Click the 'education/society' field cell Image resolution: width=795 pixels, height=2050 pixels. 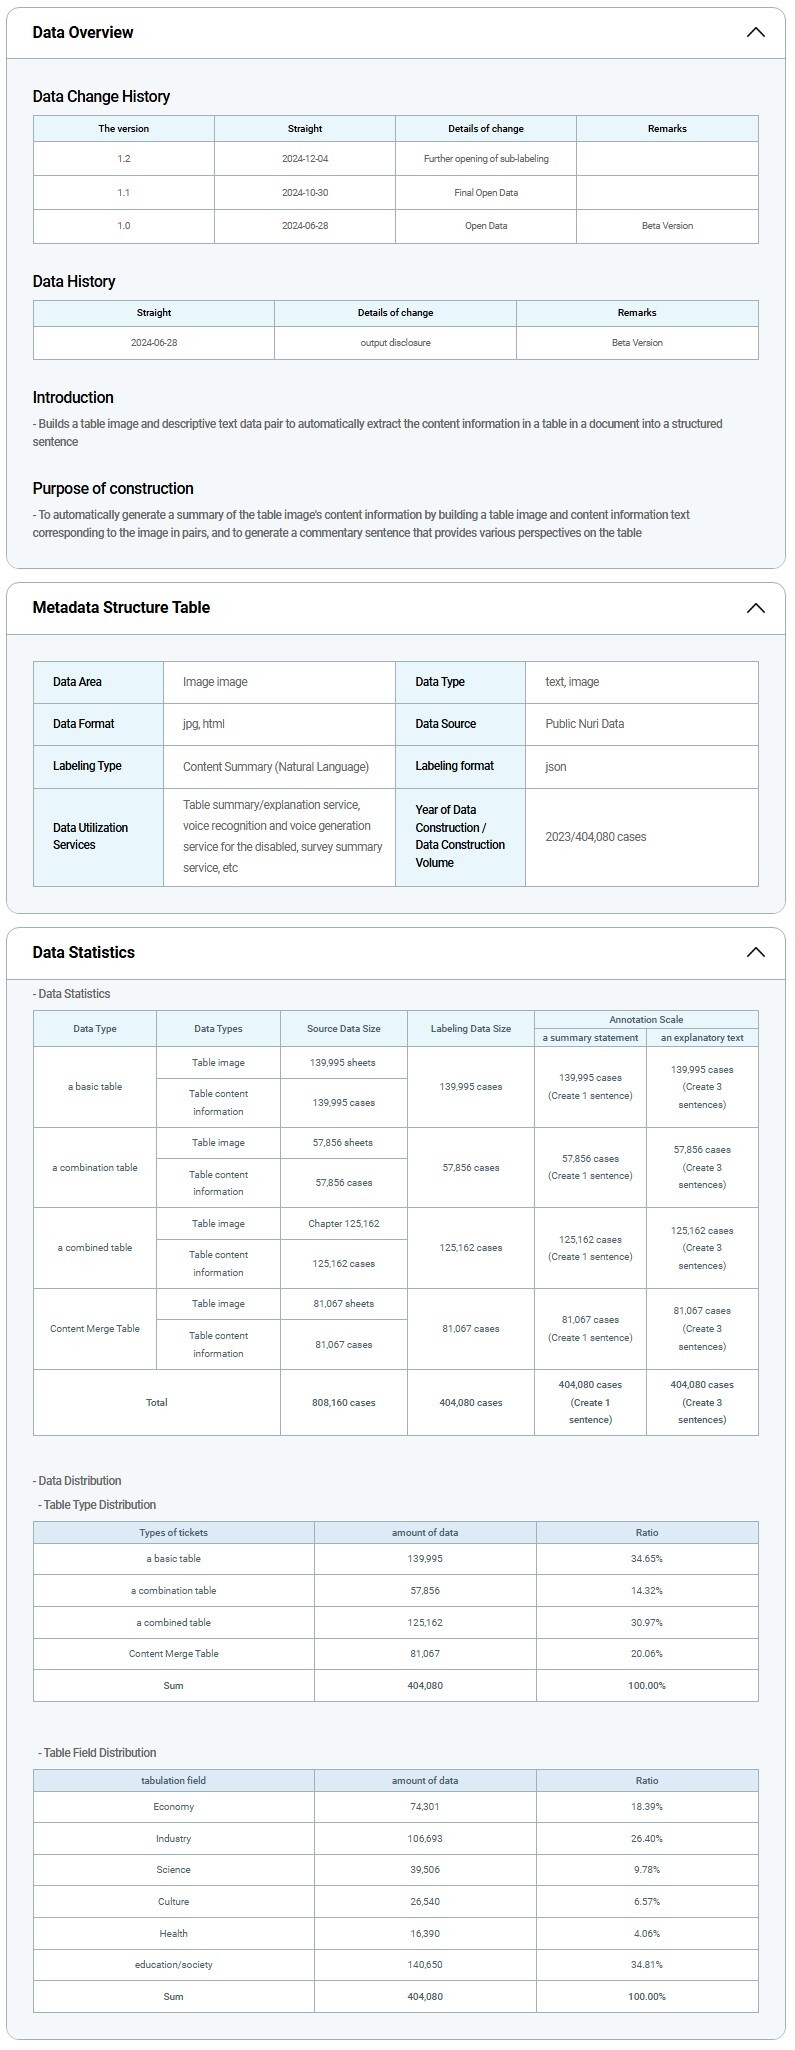pyautogui.click(x=173, y=1965)
